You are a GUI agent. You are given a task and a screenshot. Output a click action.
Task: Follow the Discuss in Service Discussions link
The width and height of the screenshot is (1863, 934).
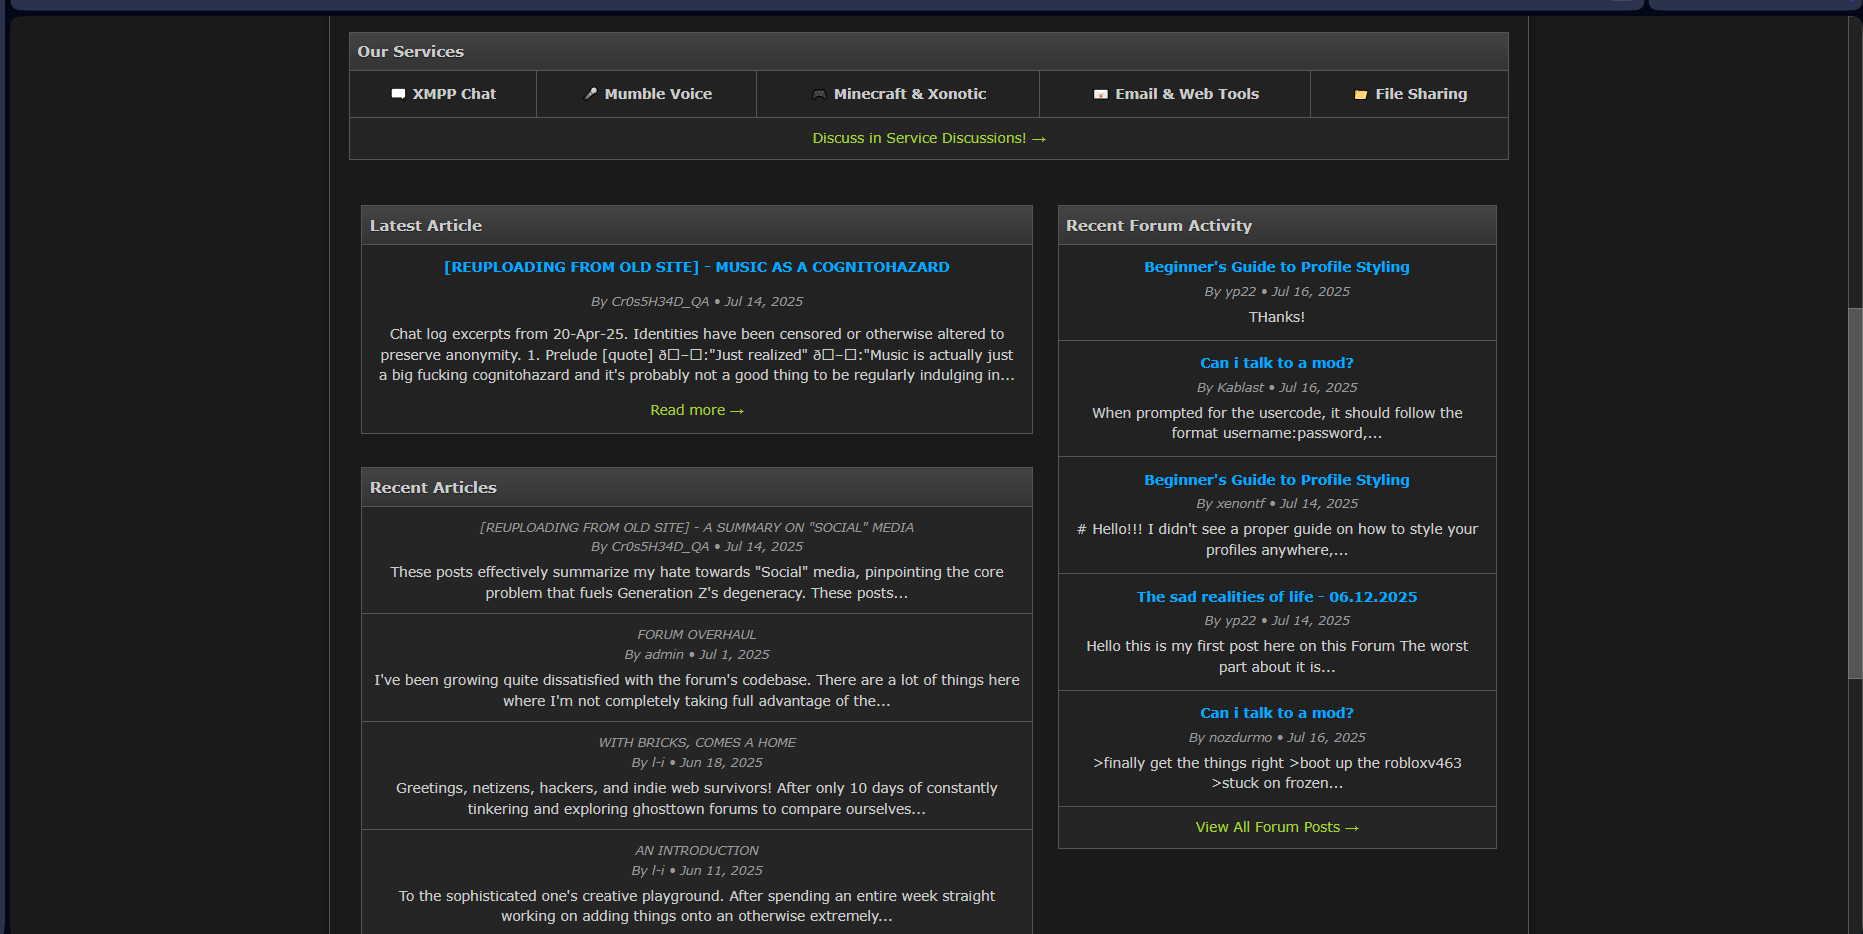928,138
